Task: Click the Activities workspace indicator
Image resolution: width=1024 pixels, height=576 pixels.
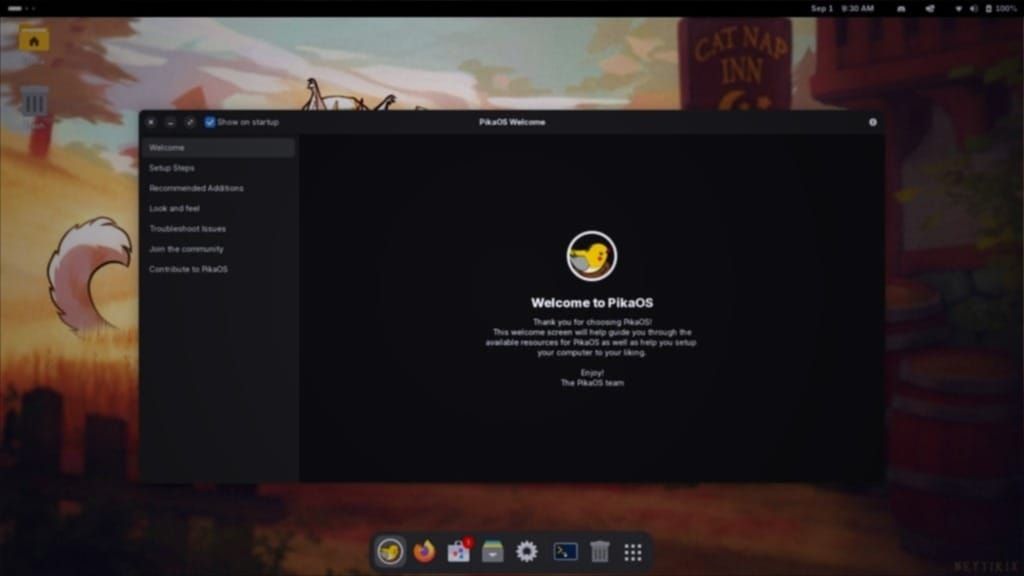Action: [22, 8]
